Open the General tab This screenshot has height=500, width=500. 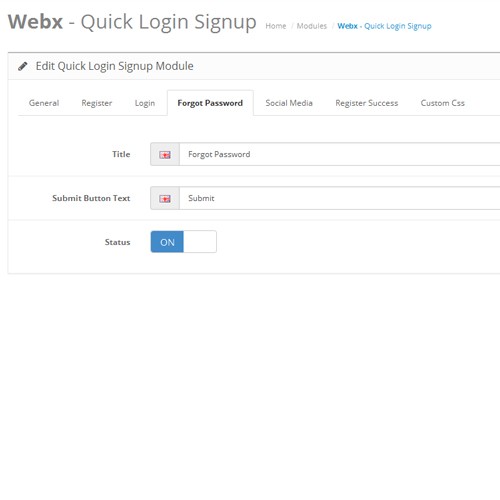pyautogui.click(x=44, y=103)
